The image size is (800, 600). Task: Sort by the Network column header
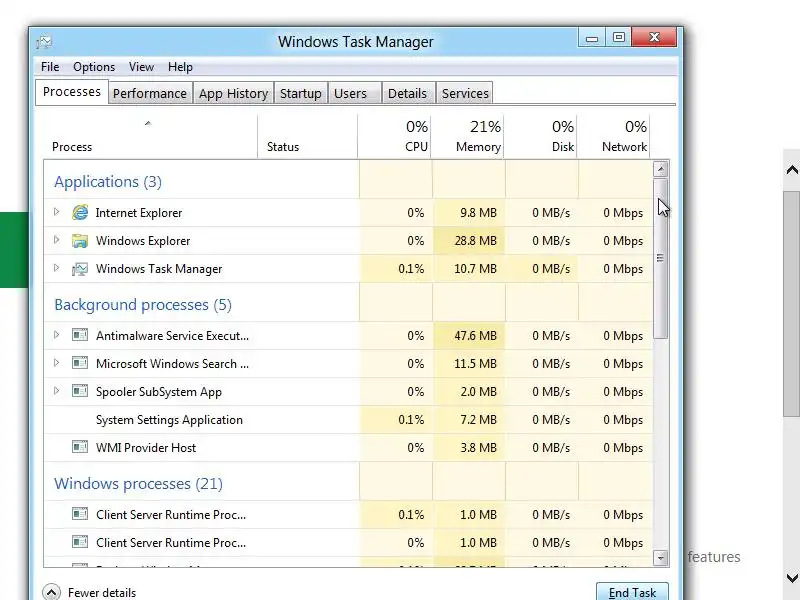click(614, 137)
